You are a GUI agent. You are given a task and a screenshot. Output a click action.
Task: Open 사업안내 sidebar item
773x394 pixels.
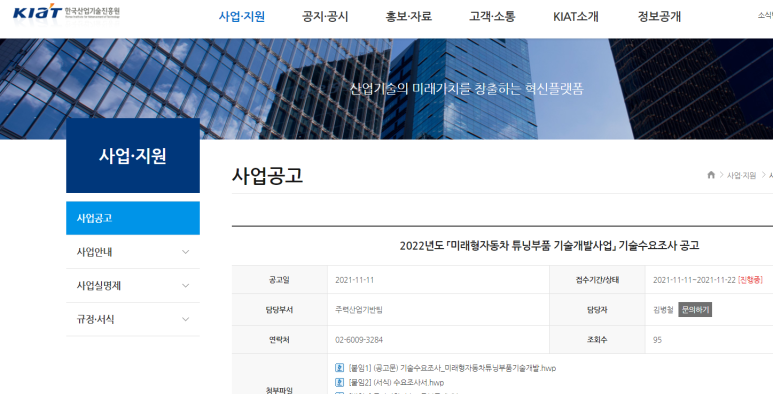(x=133, y=252)
